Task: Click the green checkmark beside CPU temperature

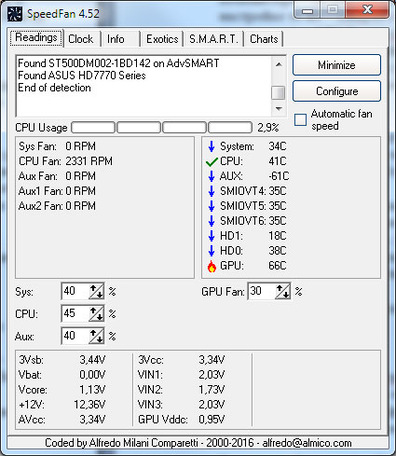Action: [x=212, y=162]
